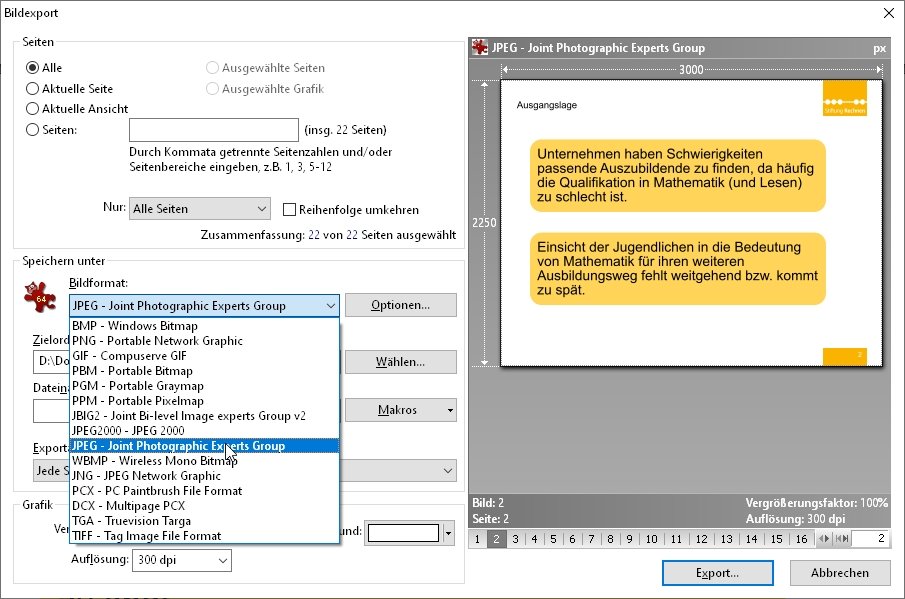Open the Makros dropdown arrow
This screenshot has width=905, height=599.
450,410
